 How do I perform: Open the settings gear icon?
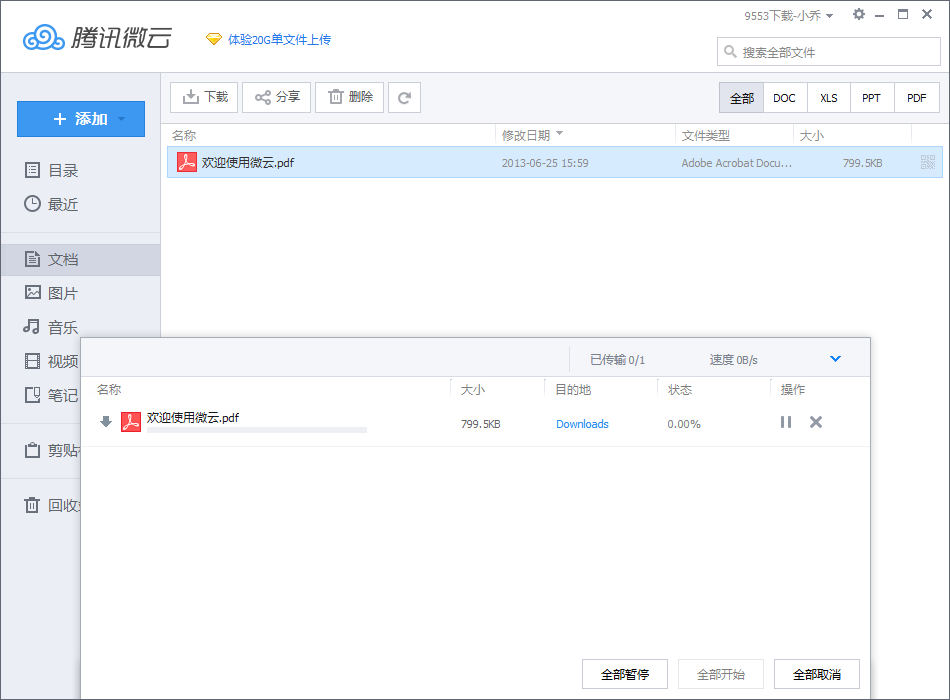click(859, 14)
